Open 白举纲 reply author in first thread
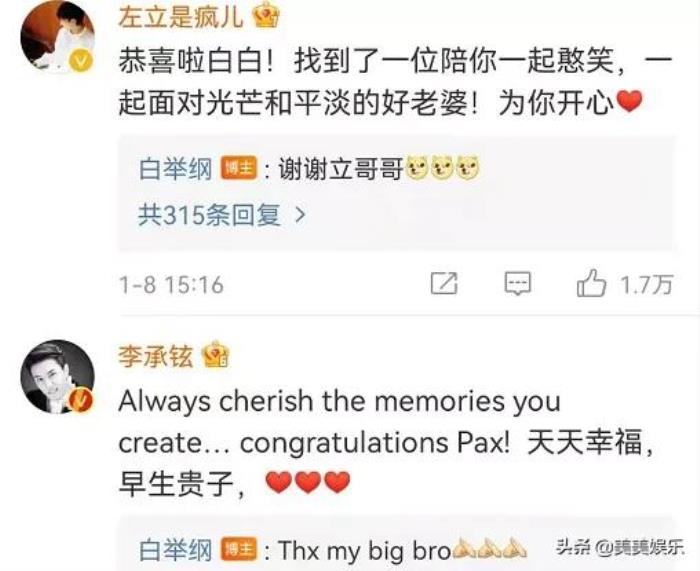Image resolution: width=700 pixels, height=571 pixels. (175, 169)
